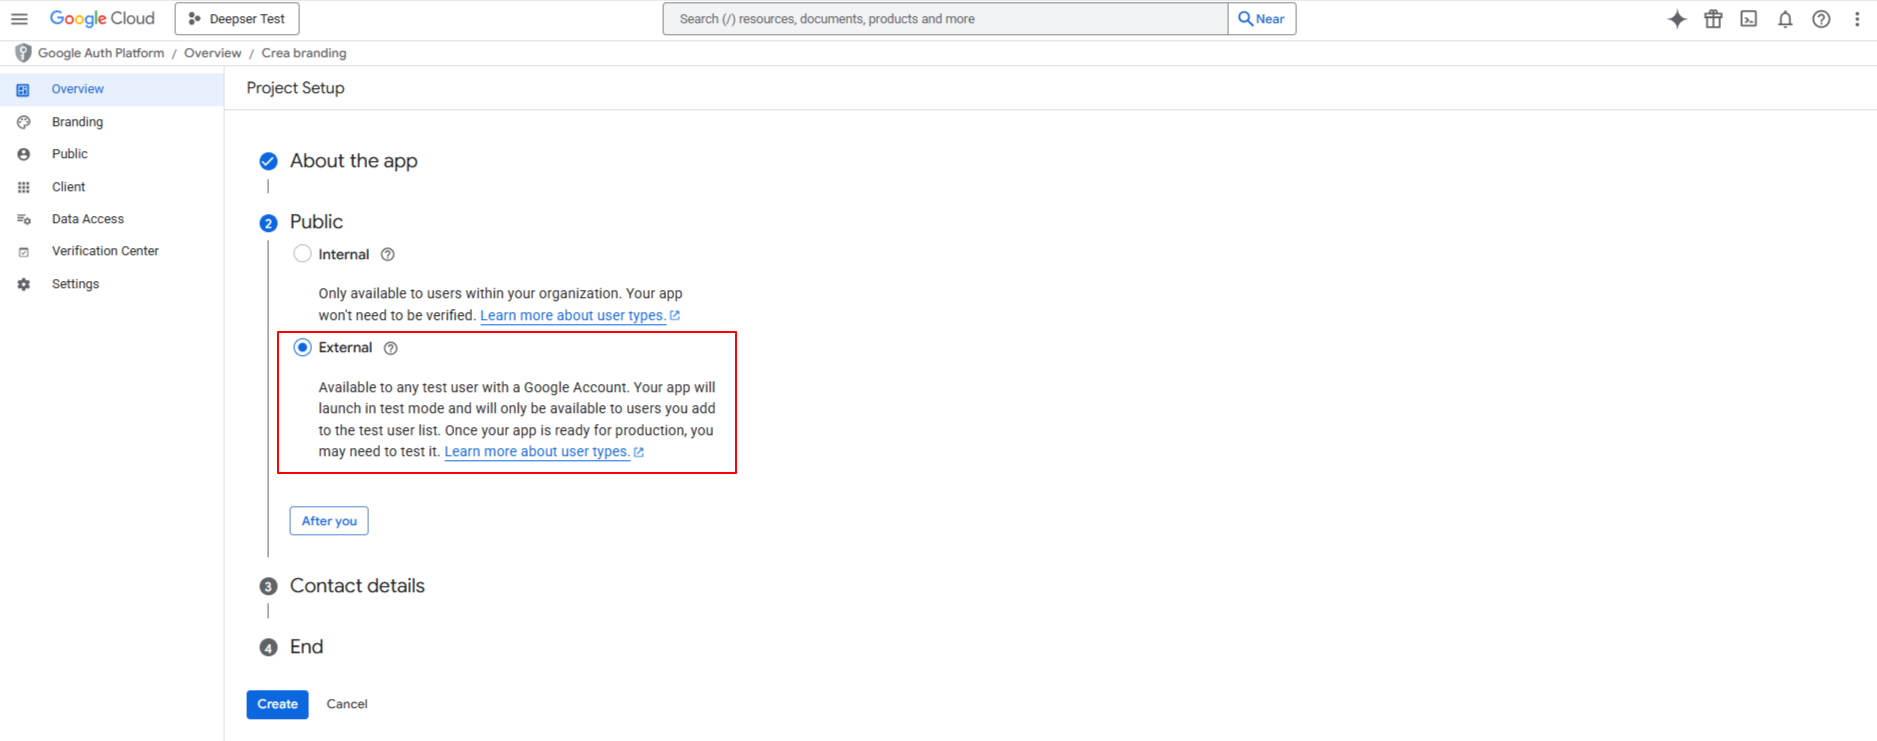The height and width of the screenshot is (741, 1877).
Task: Open the gift free trial icon
Action: point(1713,19)
